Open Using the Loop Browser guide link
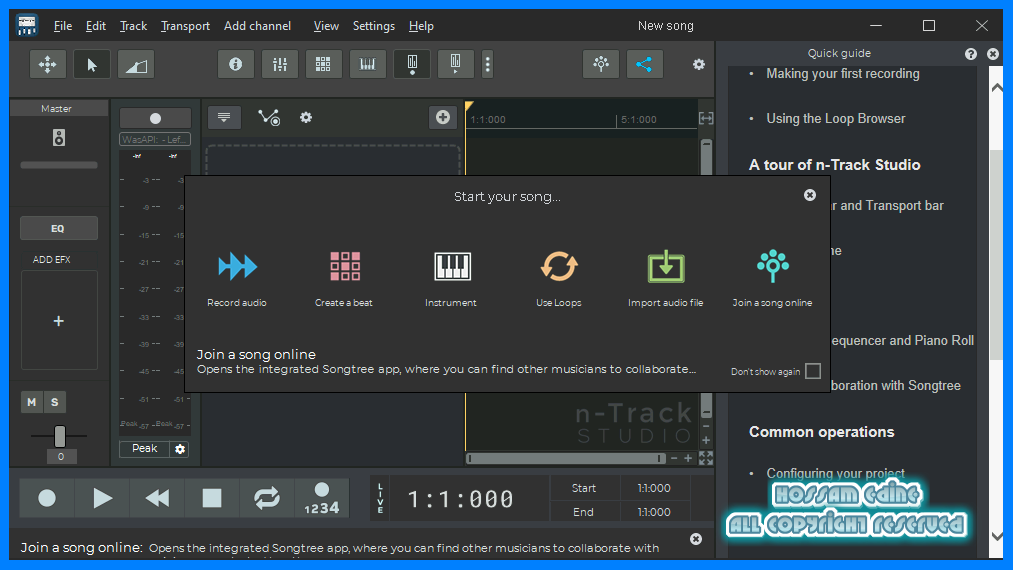1013x570 pixels. (x=835, y=119)
